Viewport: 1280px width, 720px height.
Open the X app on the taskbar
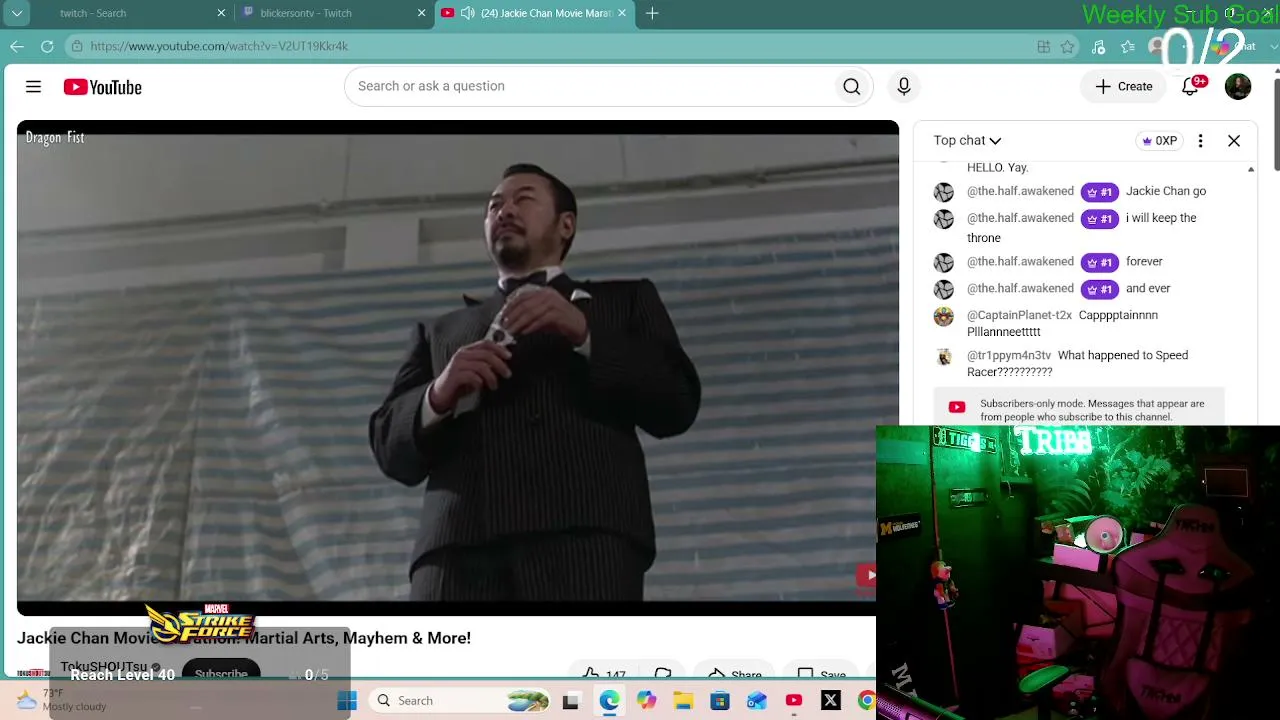(831, 701)
